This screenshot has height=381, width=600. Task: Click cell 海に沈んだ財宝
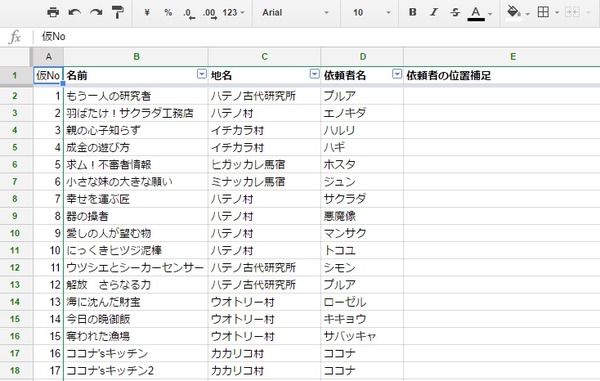[136, 302]
